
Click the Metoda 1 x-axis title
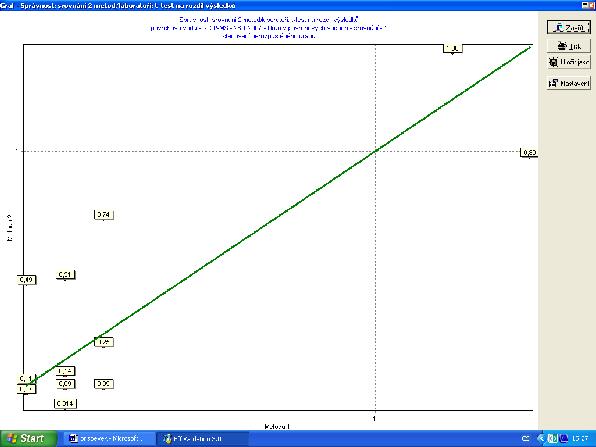277,426
